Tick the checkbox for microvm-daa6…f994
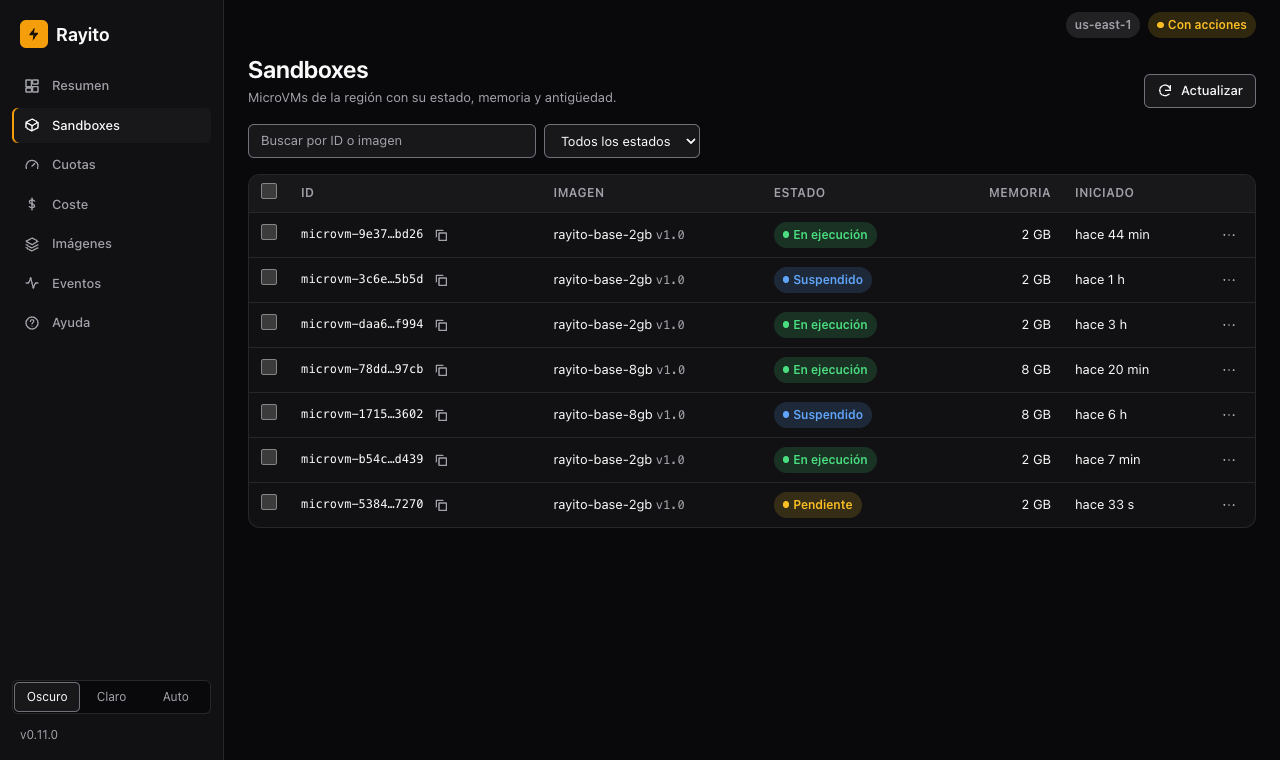 [269, 322]
